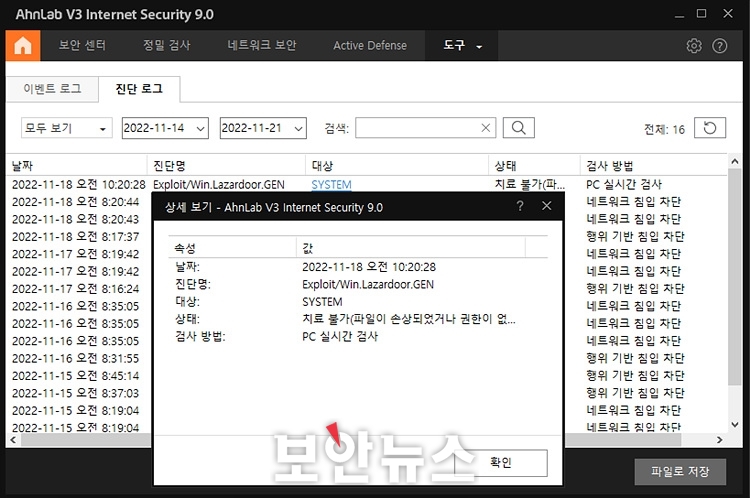Click the 값 column header in dialog
The width and height of the screenshot is (750, 498).
click(x=411, y=248)
